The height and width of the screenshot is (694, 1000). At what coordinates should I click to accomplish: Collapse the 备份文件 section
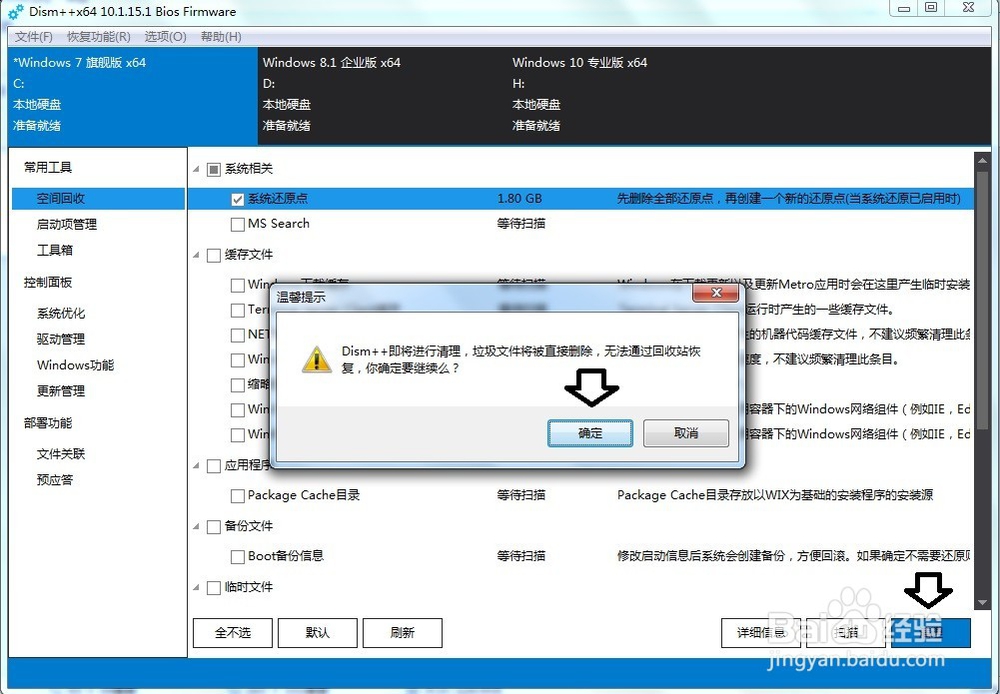(x=196, y=526)
